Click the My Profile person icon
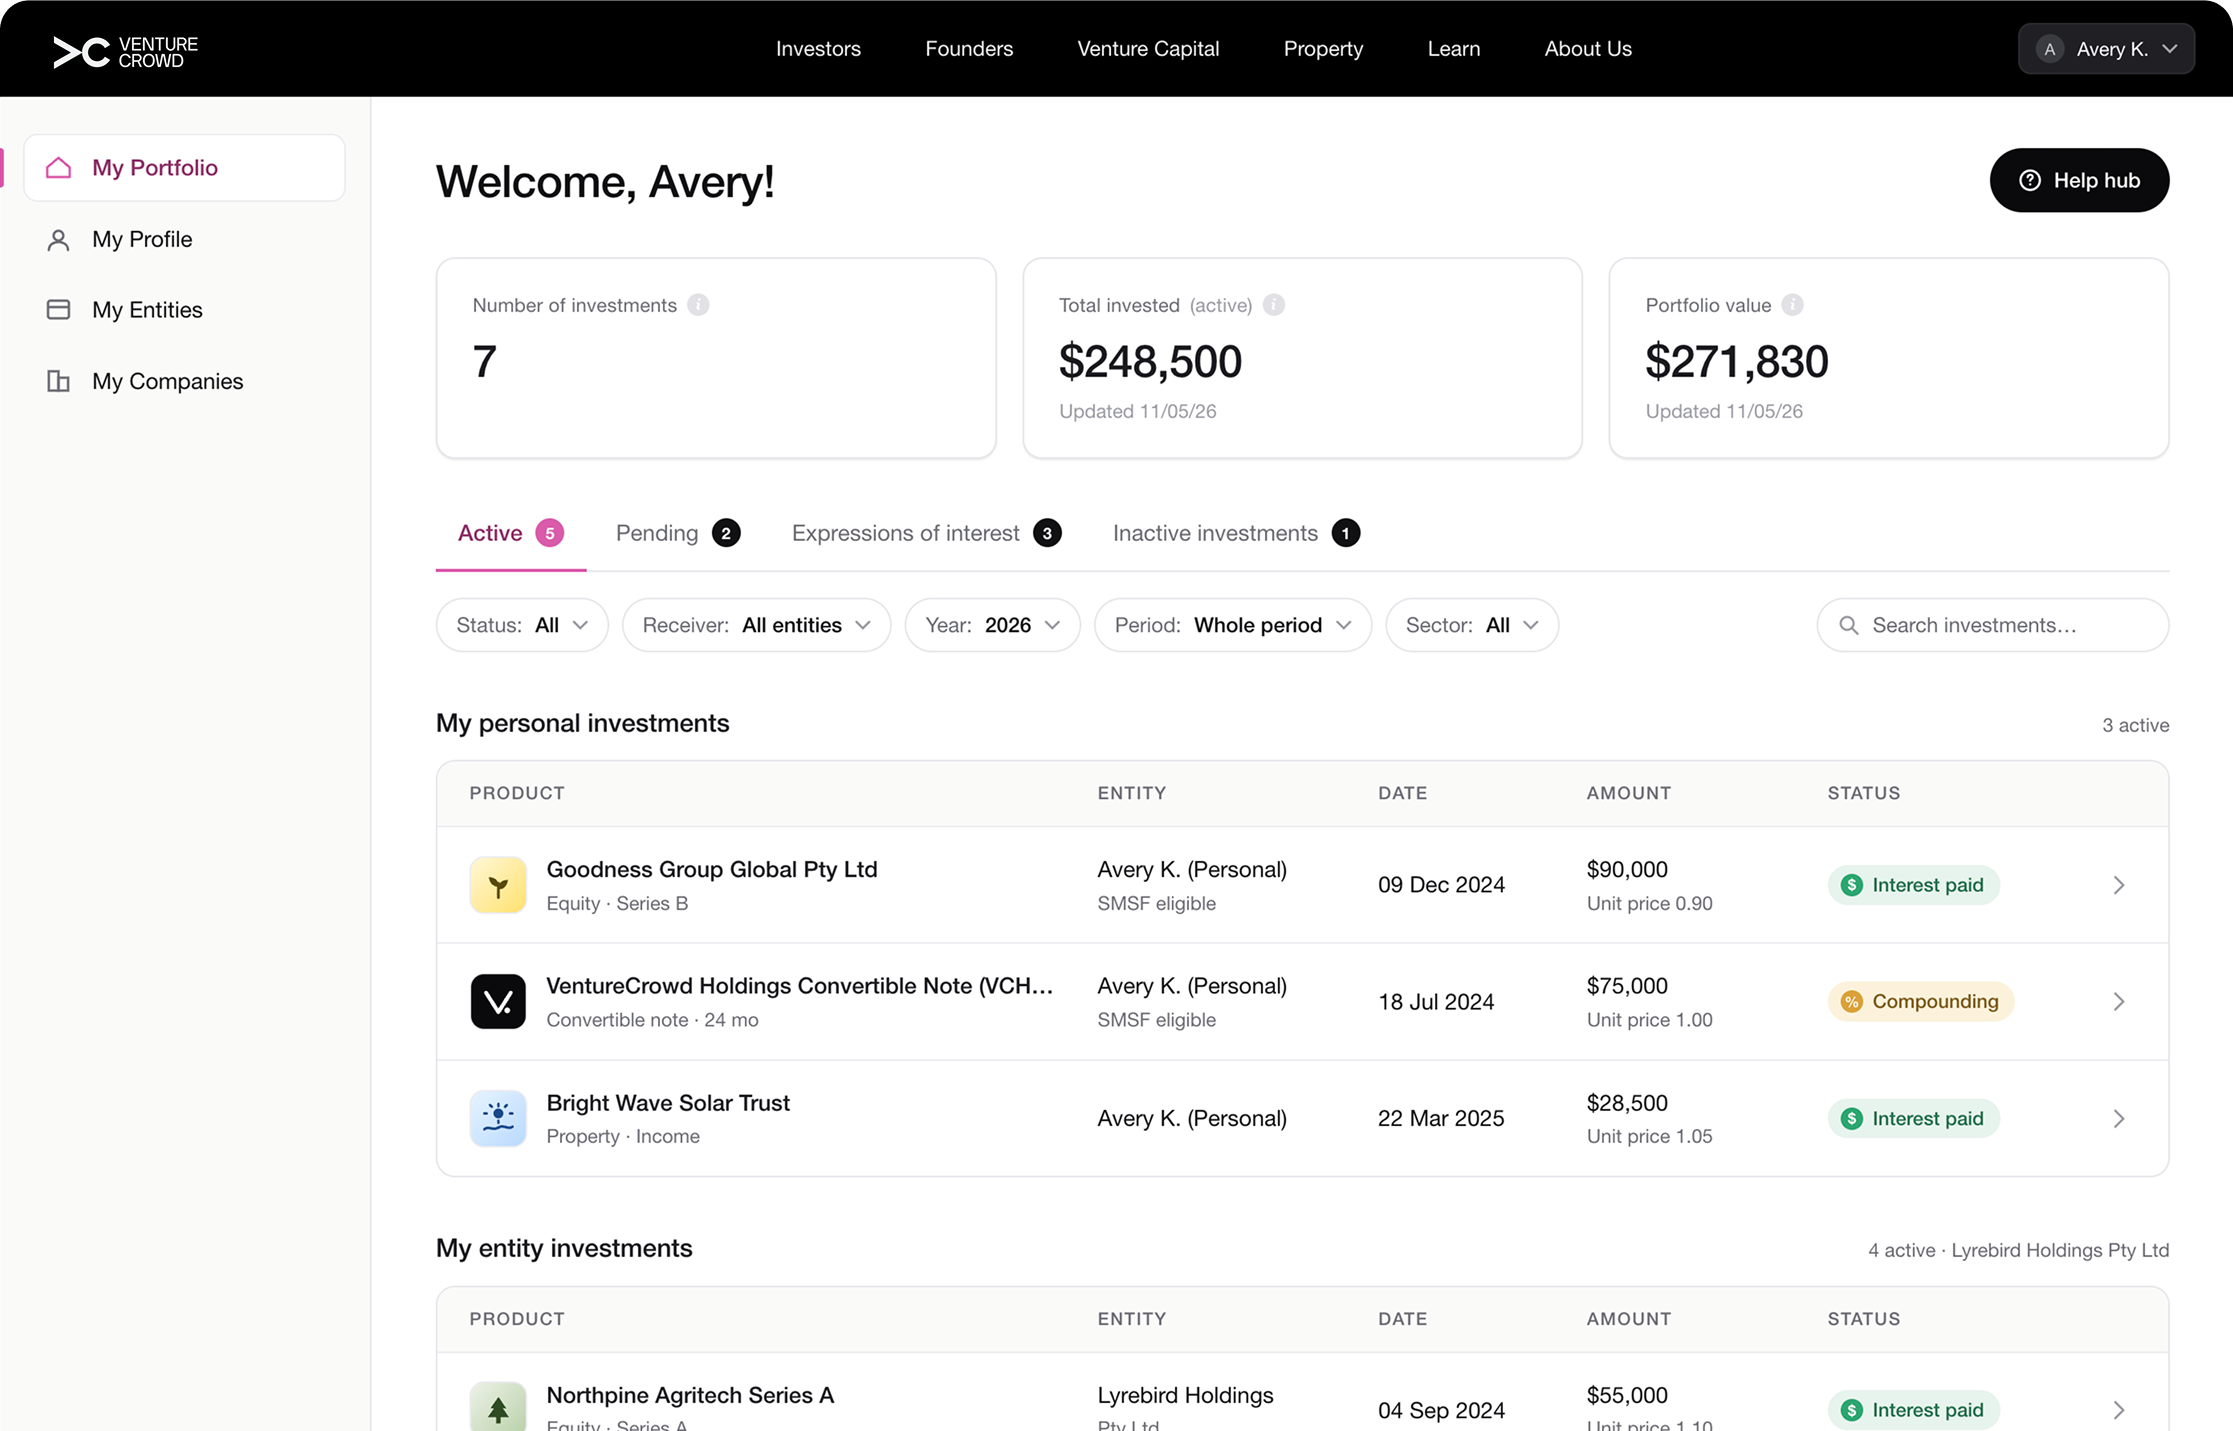Image resolution: width=2233 pixels, height=1431 pixels. pos(59,240)
